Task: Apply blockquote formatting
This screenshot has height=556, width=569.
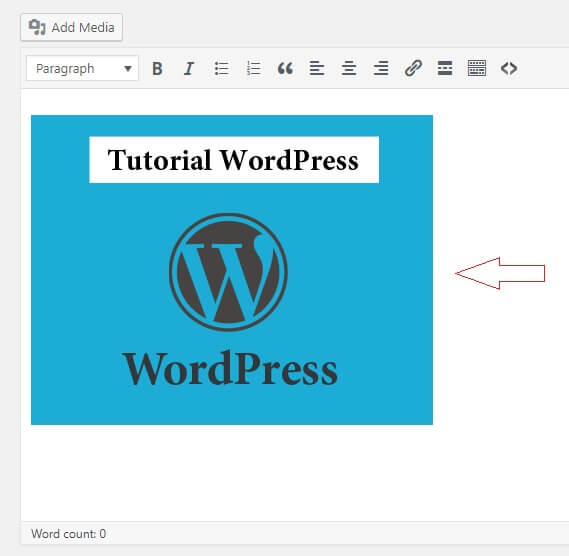Action: point(285,68)
